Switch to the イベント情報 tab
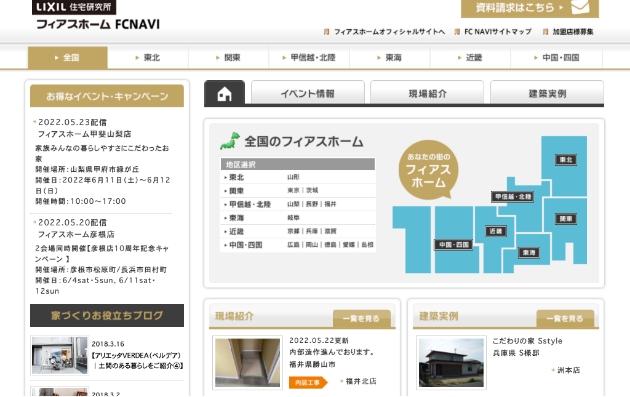This screenshot has height=397, width=630. pos(308,93)
